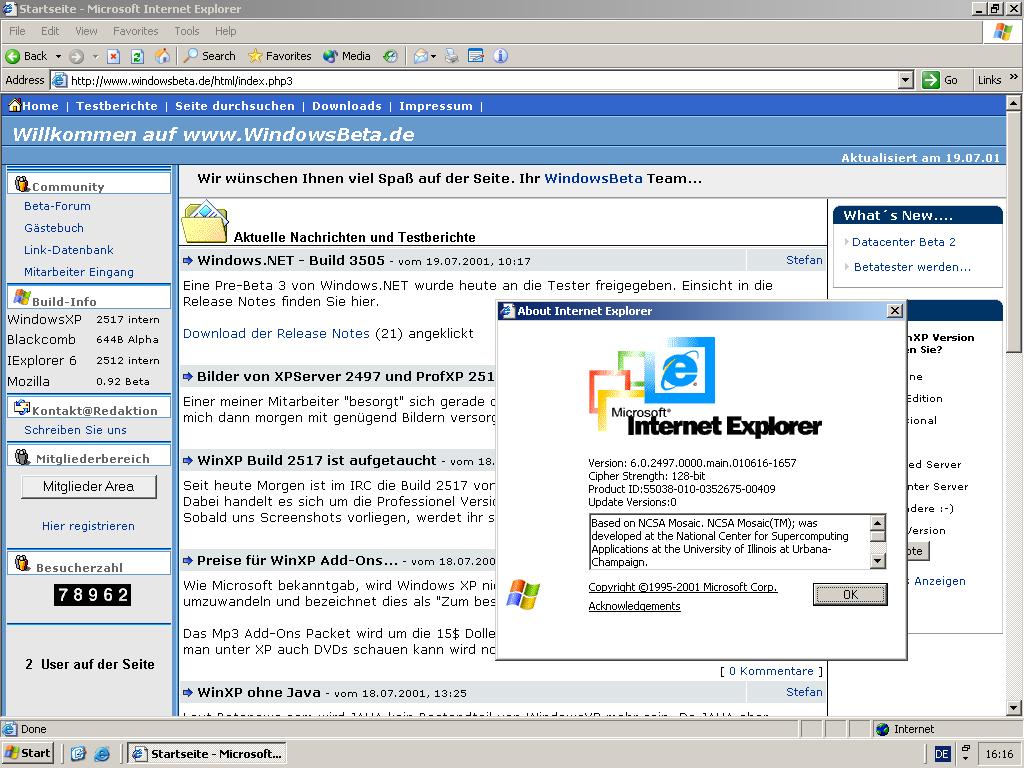
Task: Click the Go button next to address
Action: coord(940,80)
